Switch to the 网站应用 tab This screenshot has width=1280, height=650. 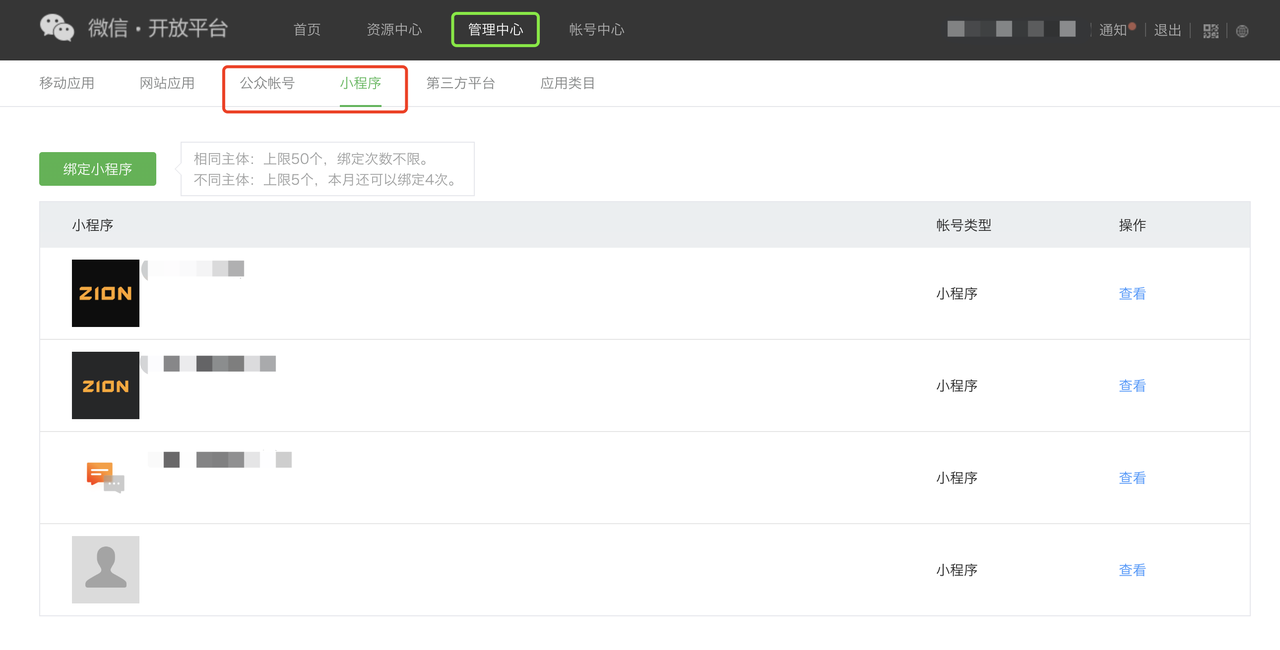point(167,83)
